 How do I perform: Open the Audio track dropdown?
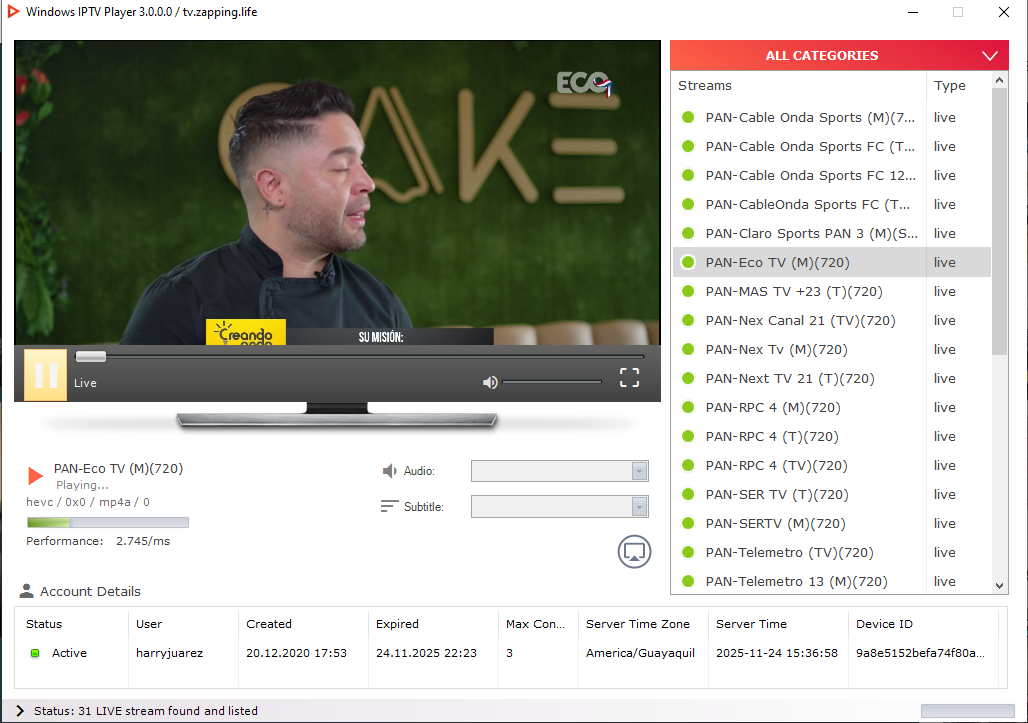(x=559, y=471)
